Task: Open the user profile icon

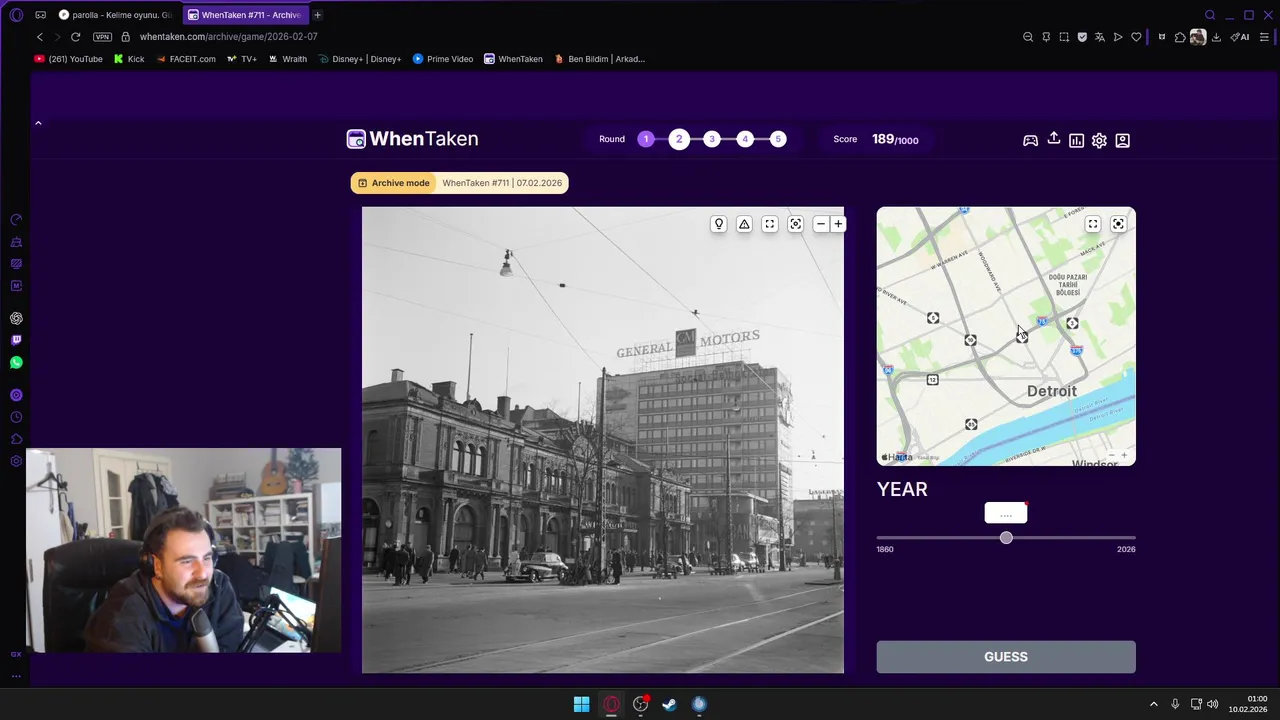Action: tap(1122, 140)
